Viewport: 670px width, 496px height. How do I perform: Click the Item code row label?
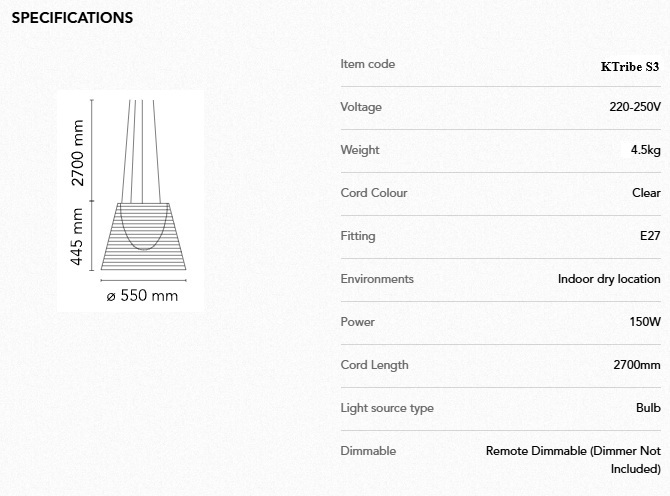pyautogui.click(x=367, y=64)
